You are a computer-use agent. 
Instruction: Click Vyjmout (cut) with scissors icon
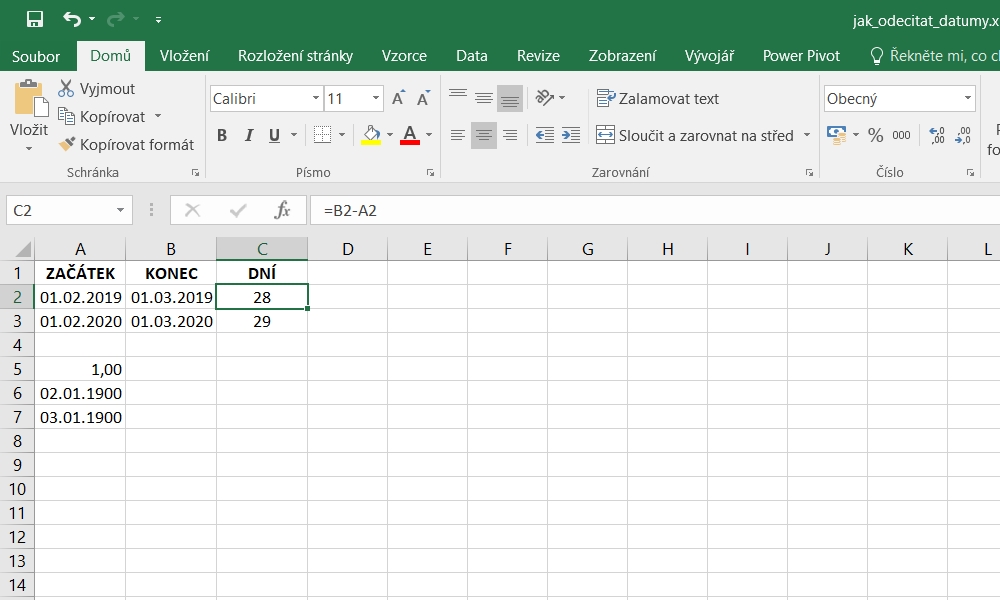[96, 89]
